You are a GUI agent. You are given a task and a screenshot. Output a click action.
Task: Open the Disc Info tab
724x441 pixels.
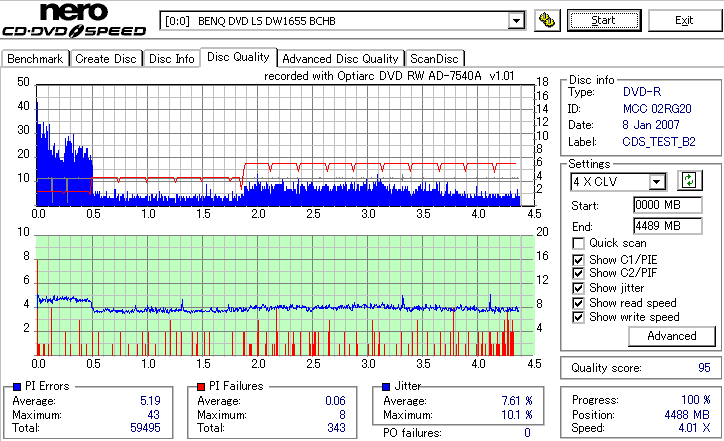[171, 59]
